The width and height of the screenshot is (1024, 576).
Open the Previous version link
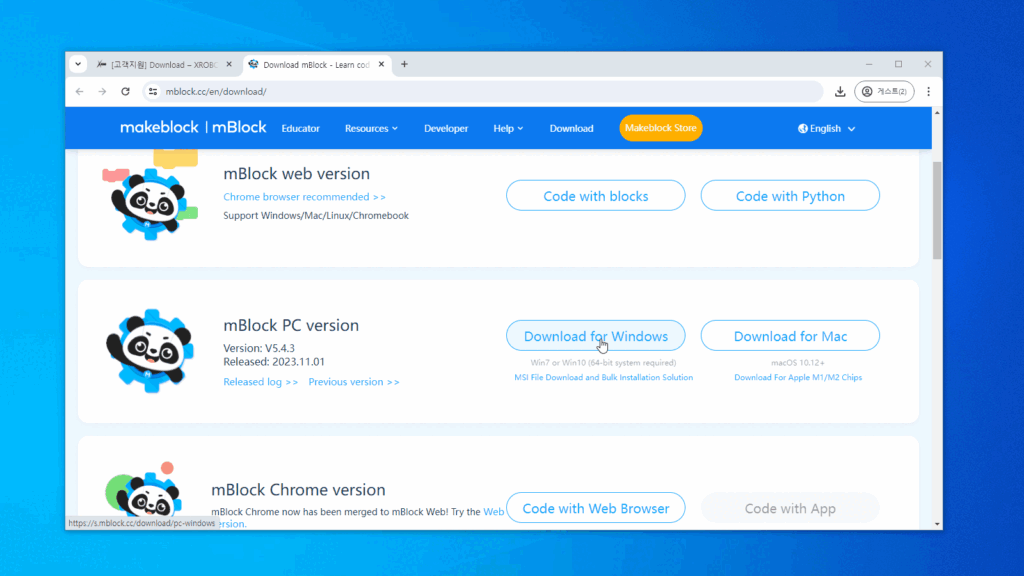(353, 382)
